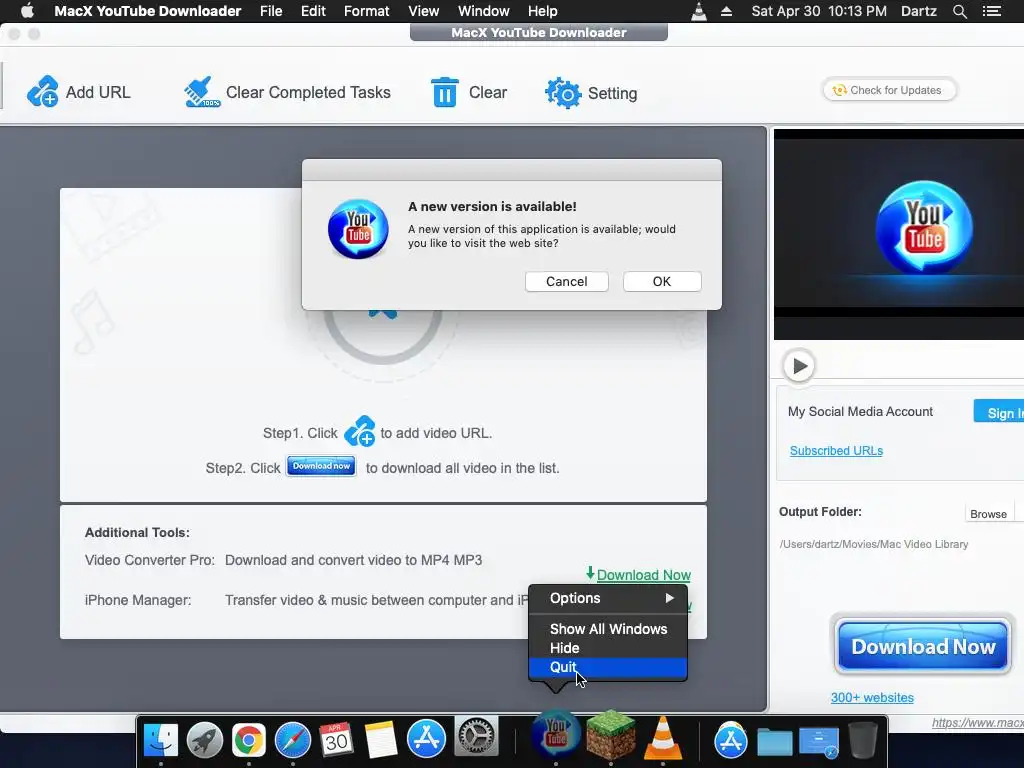1024x768 pixels.
Task: Launch Safari from the Dock
Action: click(x=293, y=740)
